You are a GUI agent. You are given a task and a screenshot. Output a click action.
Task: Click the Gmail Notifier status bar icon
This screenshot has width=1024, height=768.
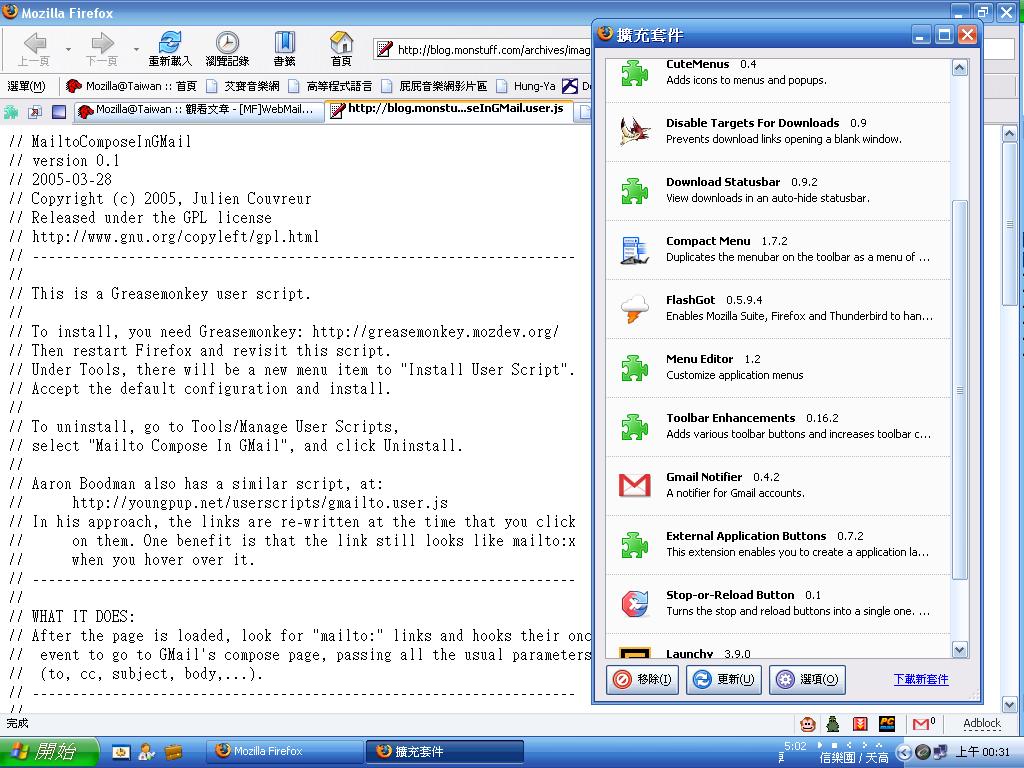point(922,723)
